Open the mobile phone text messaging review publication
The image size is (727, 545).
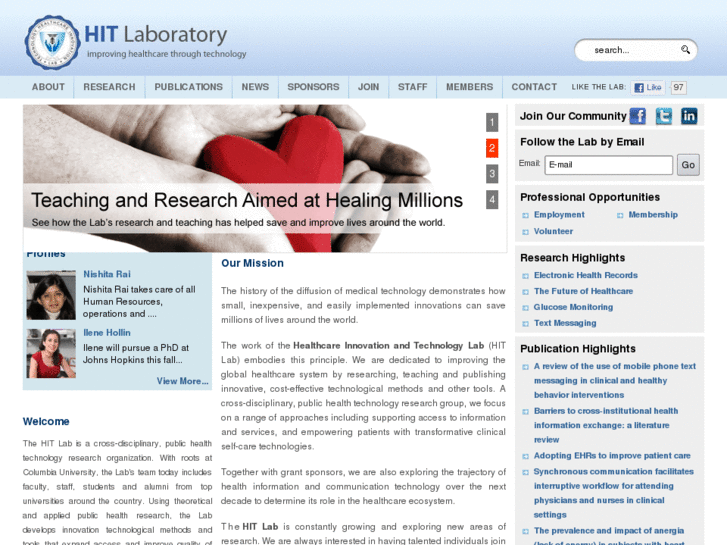click(x=615, y=380)
